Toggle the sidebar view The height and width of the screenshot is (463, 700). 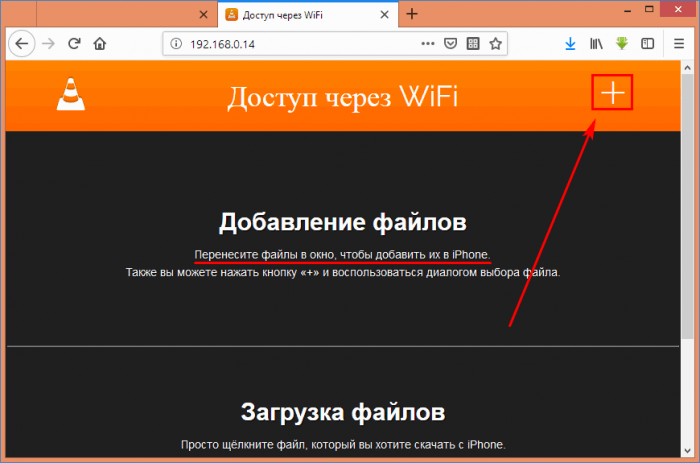coord(647,44)
